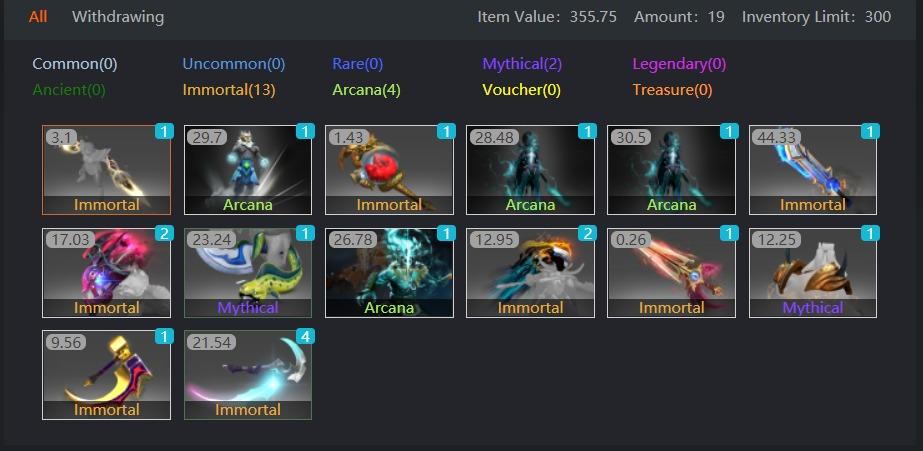
Task: Select the Arcana item priced 30.5
Action: click(672, 170)
